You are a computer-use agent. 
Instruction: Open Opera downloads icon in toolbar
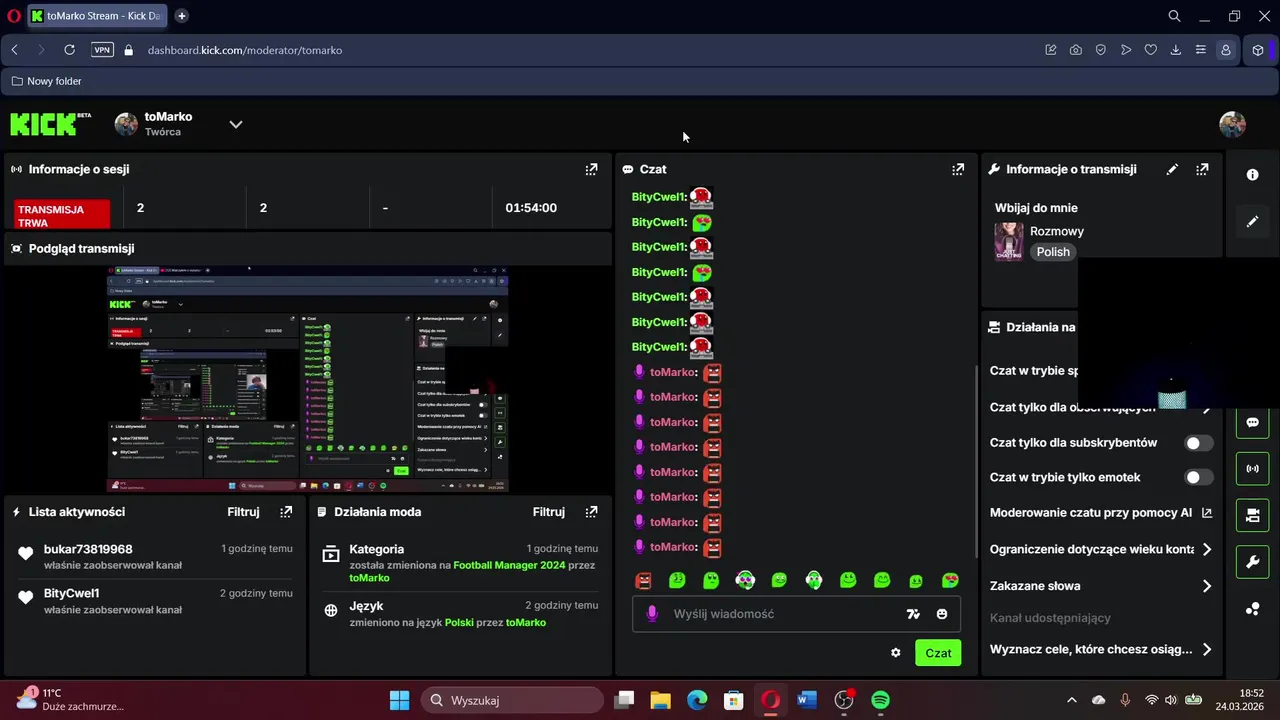coord(1175,50)
